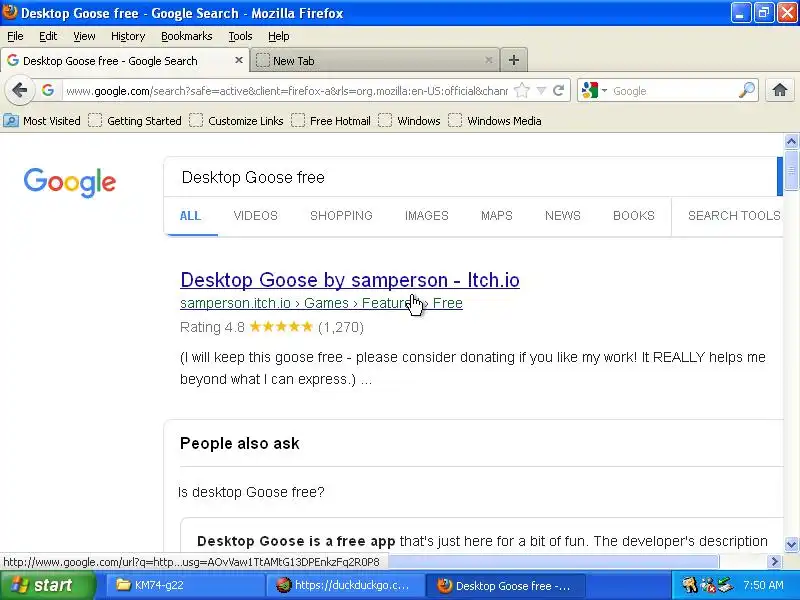Viewport: 800px width, 600px height.
Task: Switch to MAPS results
Action: click(x=496, y=216)
